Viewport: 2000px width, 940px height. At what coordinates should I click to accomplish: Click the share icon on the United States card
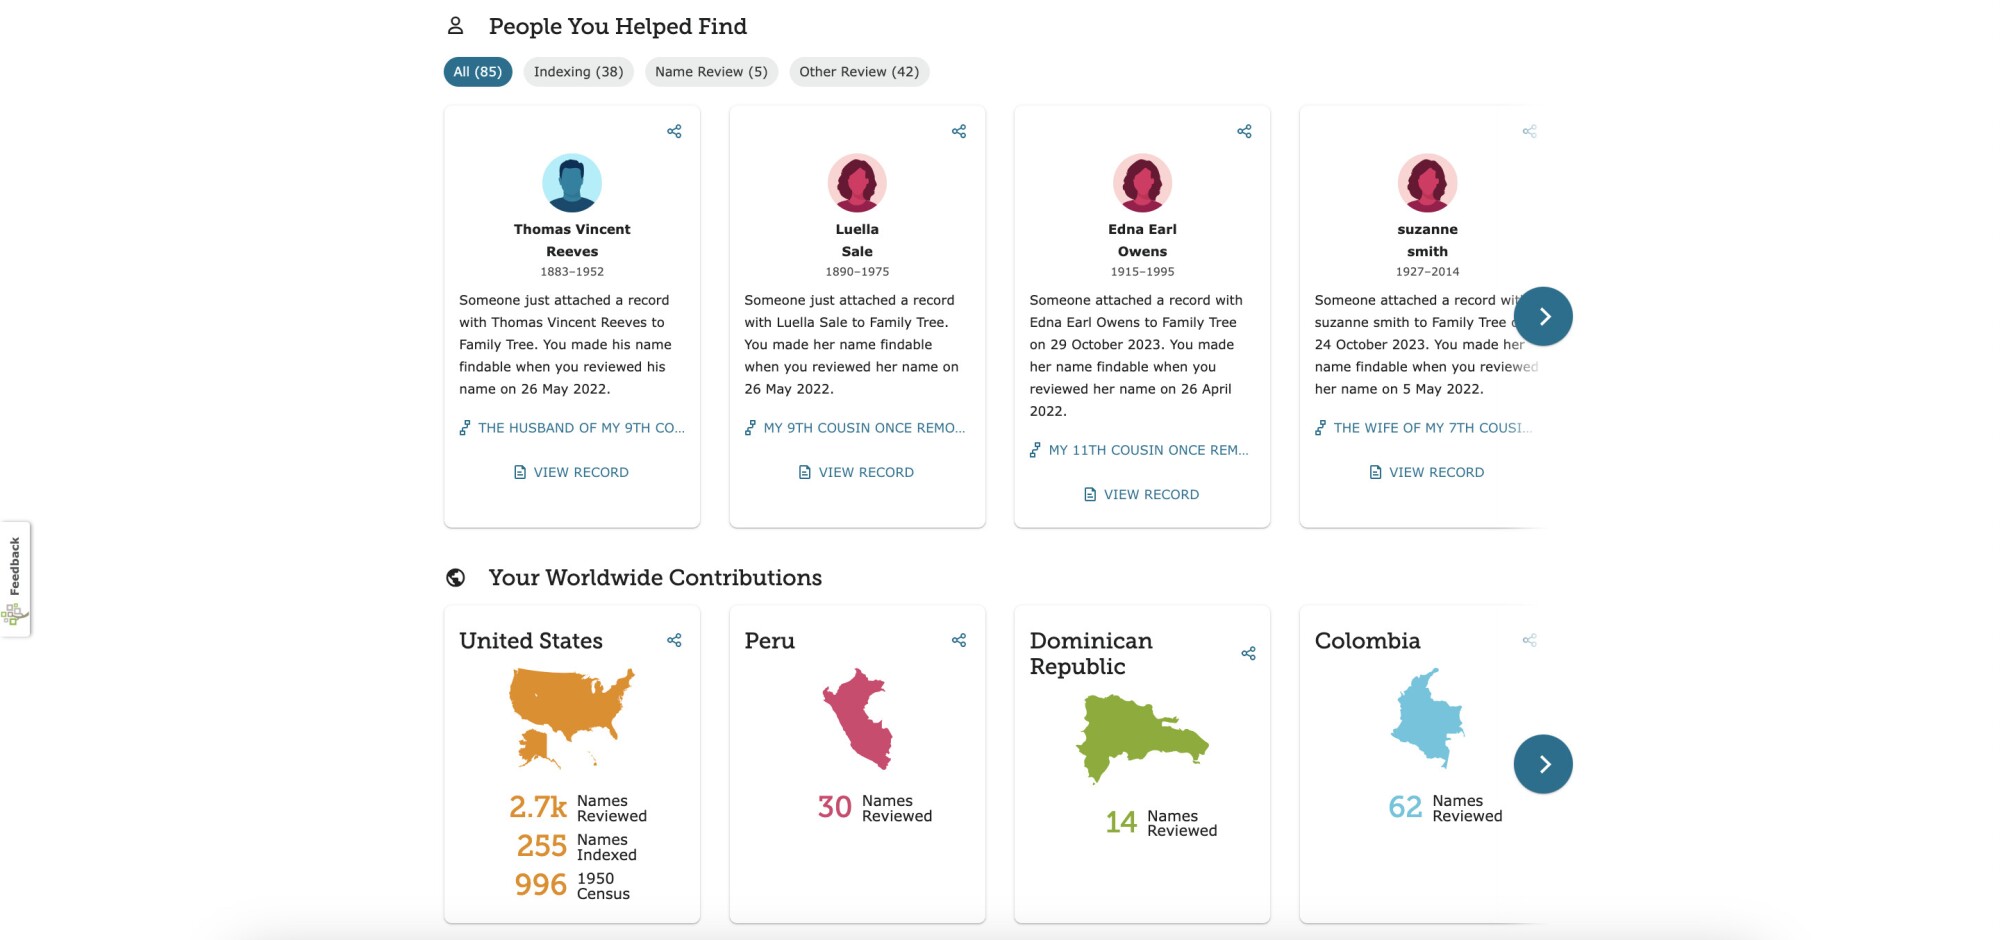(x=673, y=639)
